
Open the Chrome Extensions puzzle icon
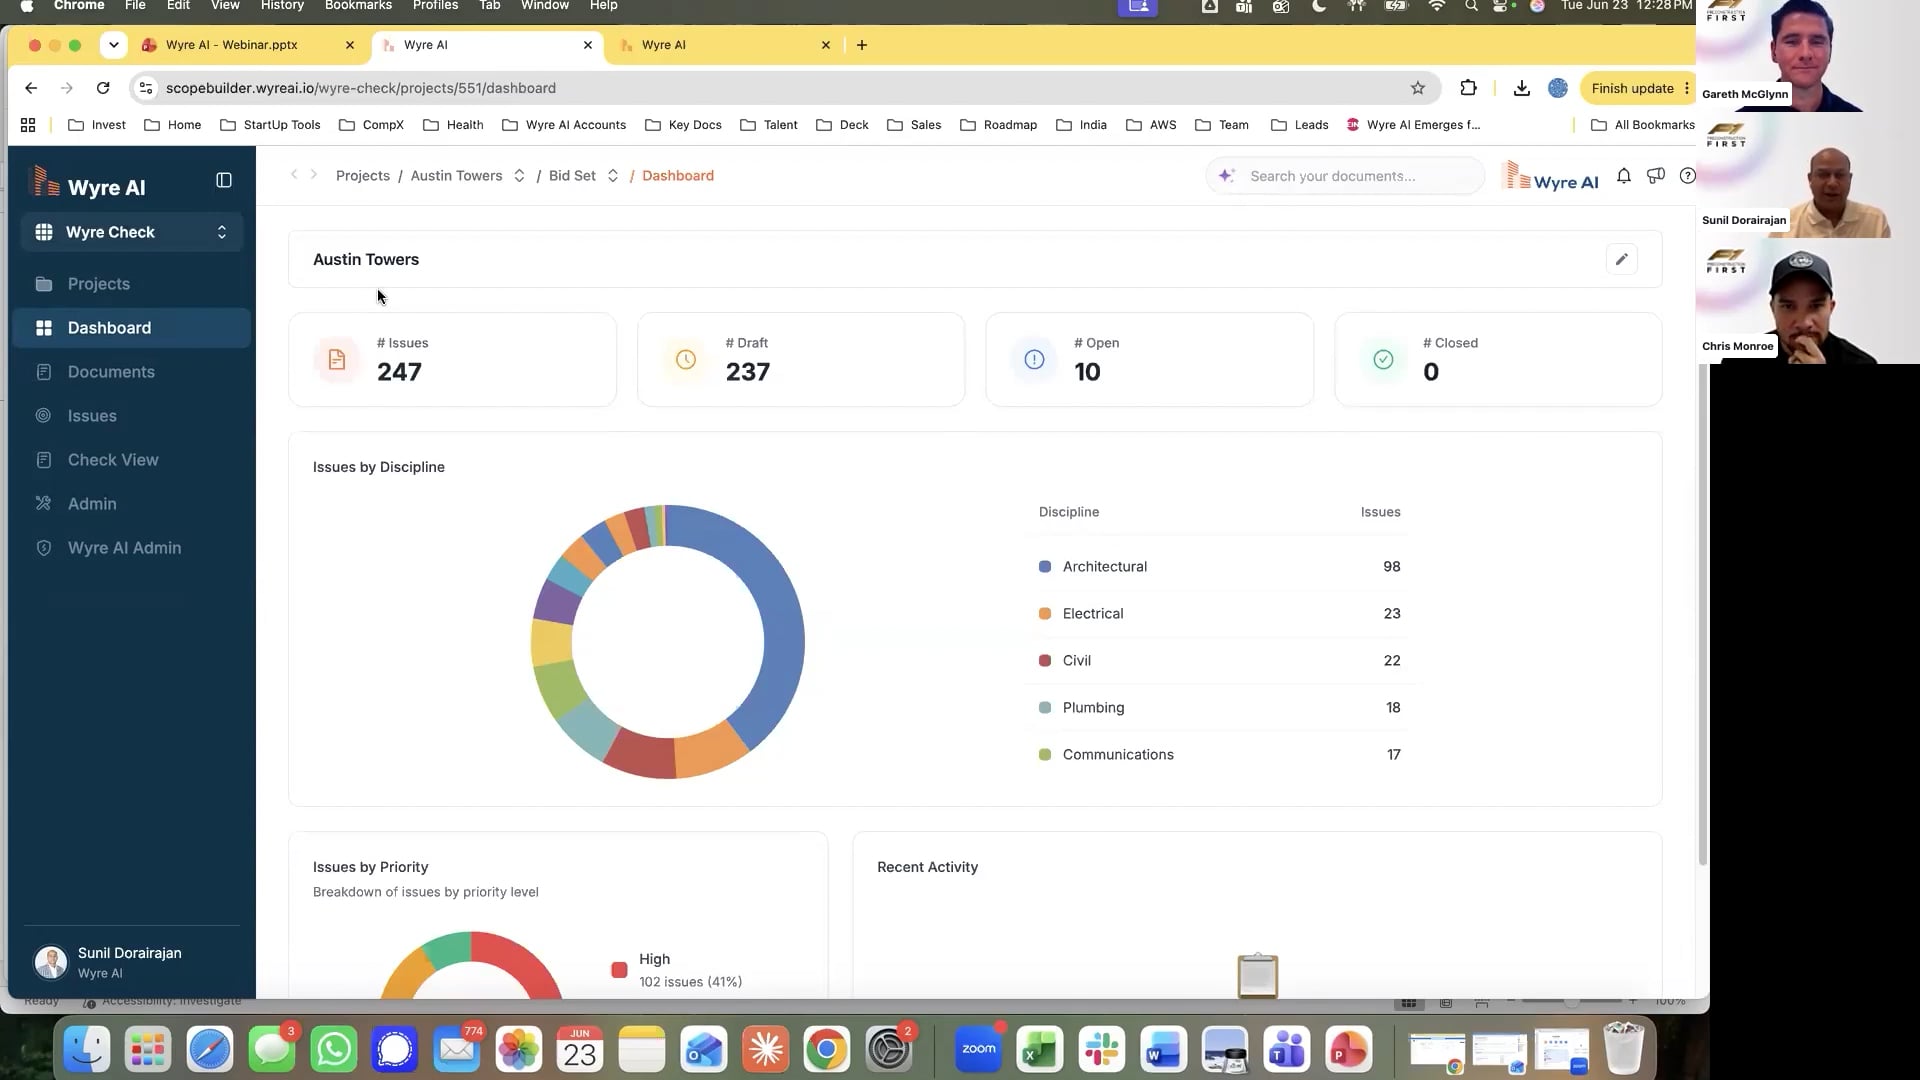1468,88
